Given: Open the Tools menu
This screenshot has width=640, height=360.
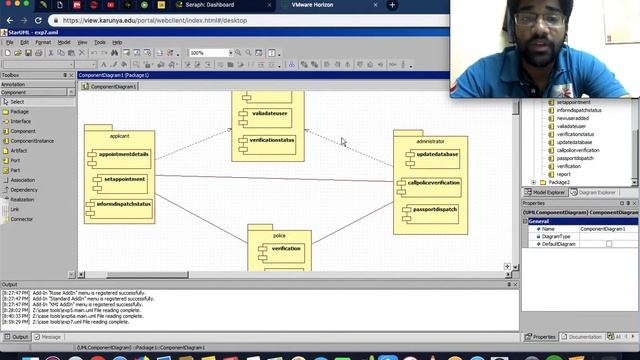Looking at the screenshot, I should pyautogui.click(x=100, y=42).
